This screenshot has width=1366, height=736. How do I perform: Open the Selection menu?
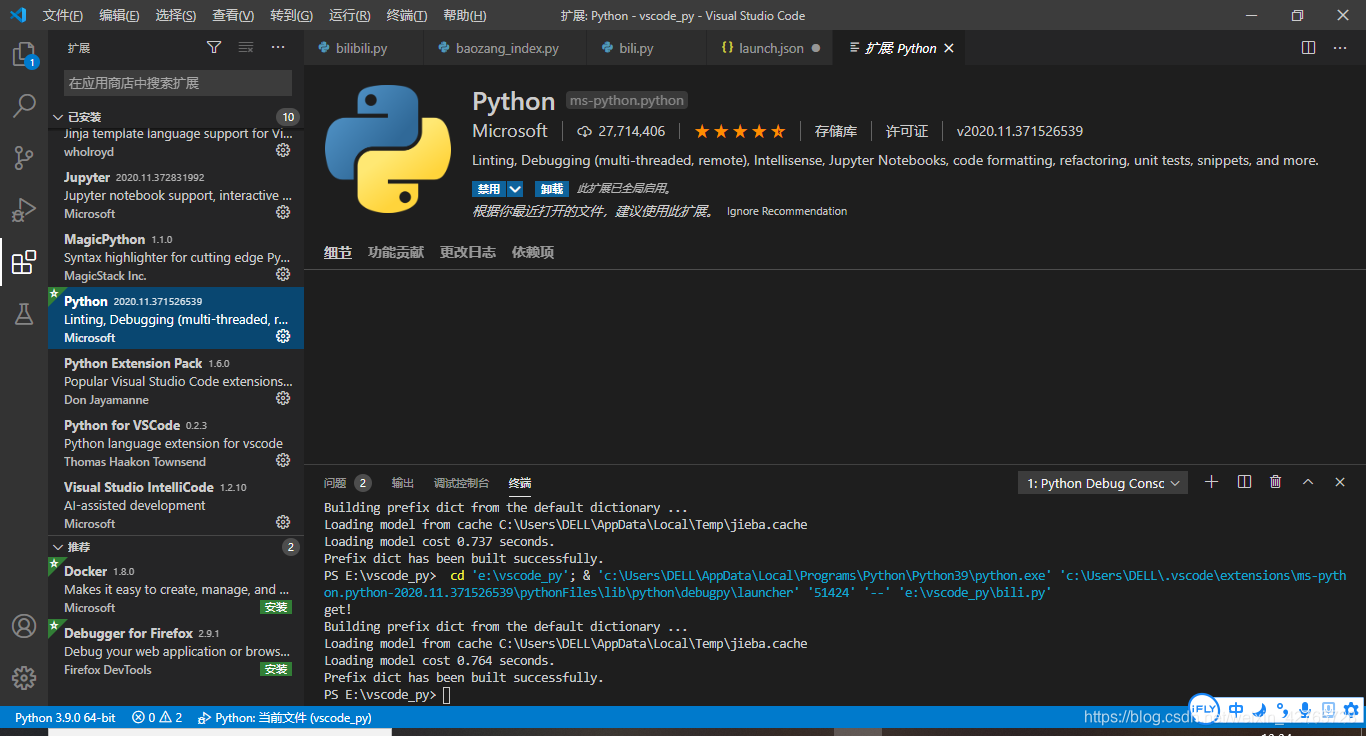(x=176, y=15)
